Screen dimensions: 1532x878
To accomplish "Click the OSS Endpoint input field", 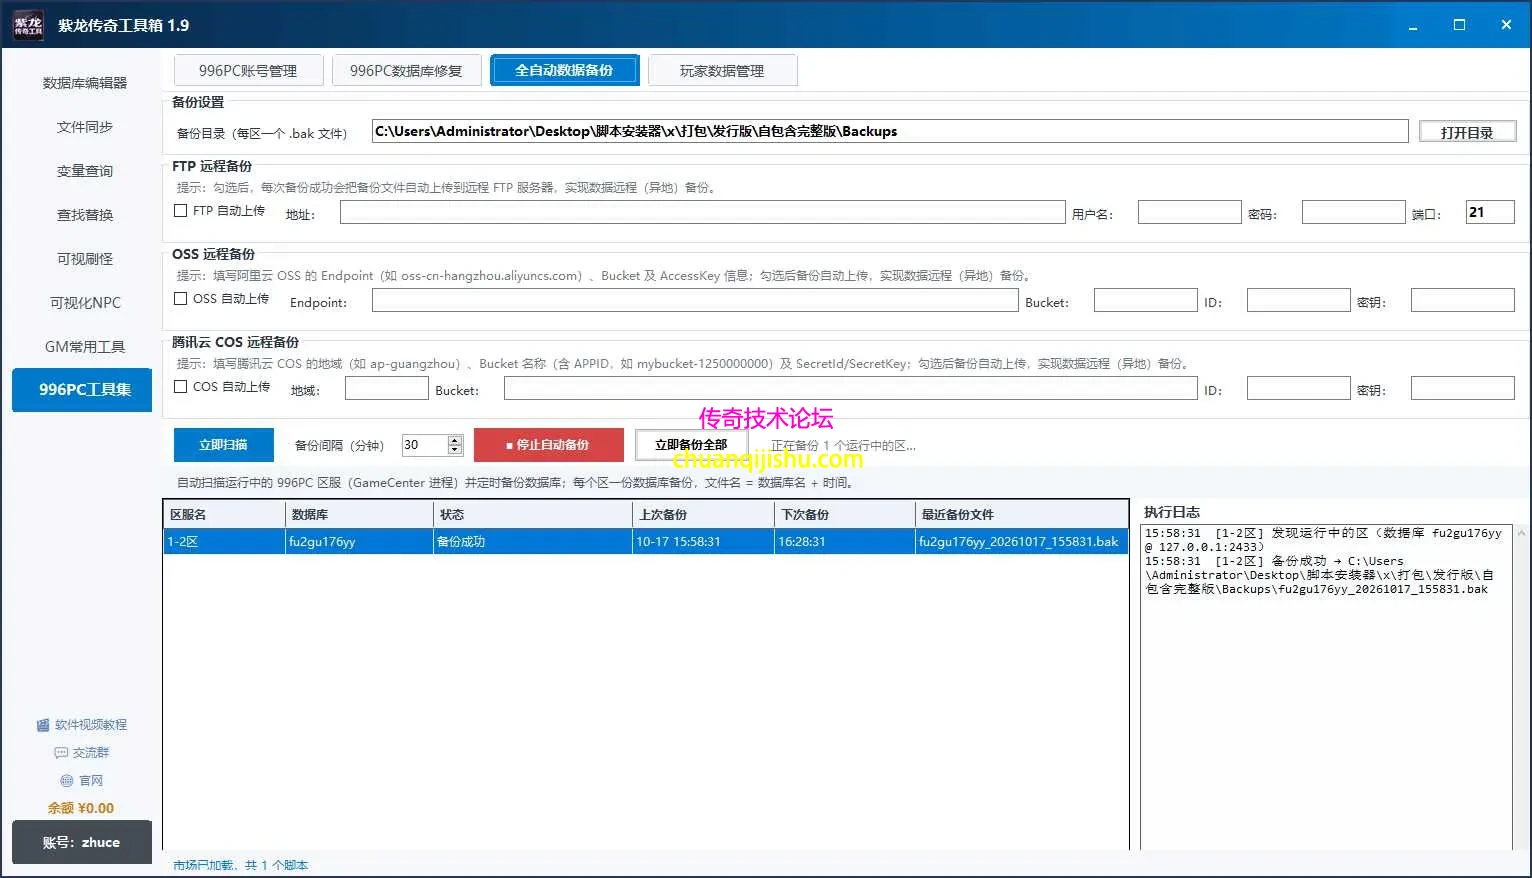I will [695, 300].
